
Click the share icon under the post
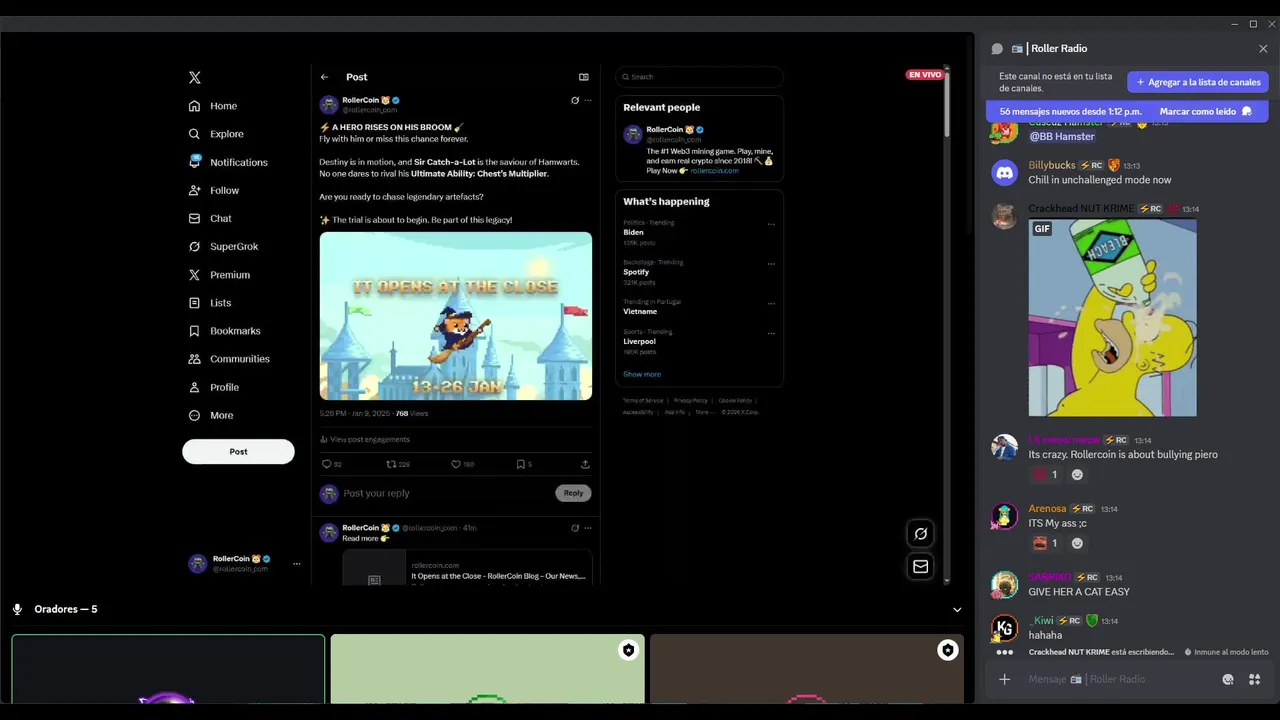585,464
